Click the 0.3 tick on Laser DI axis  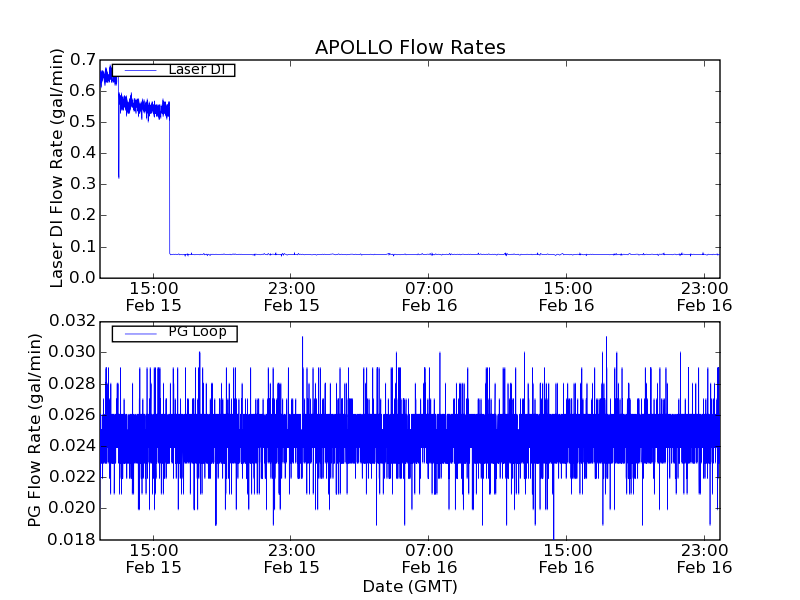[83, 184]
